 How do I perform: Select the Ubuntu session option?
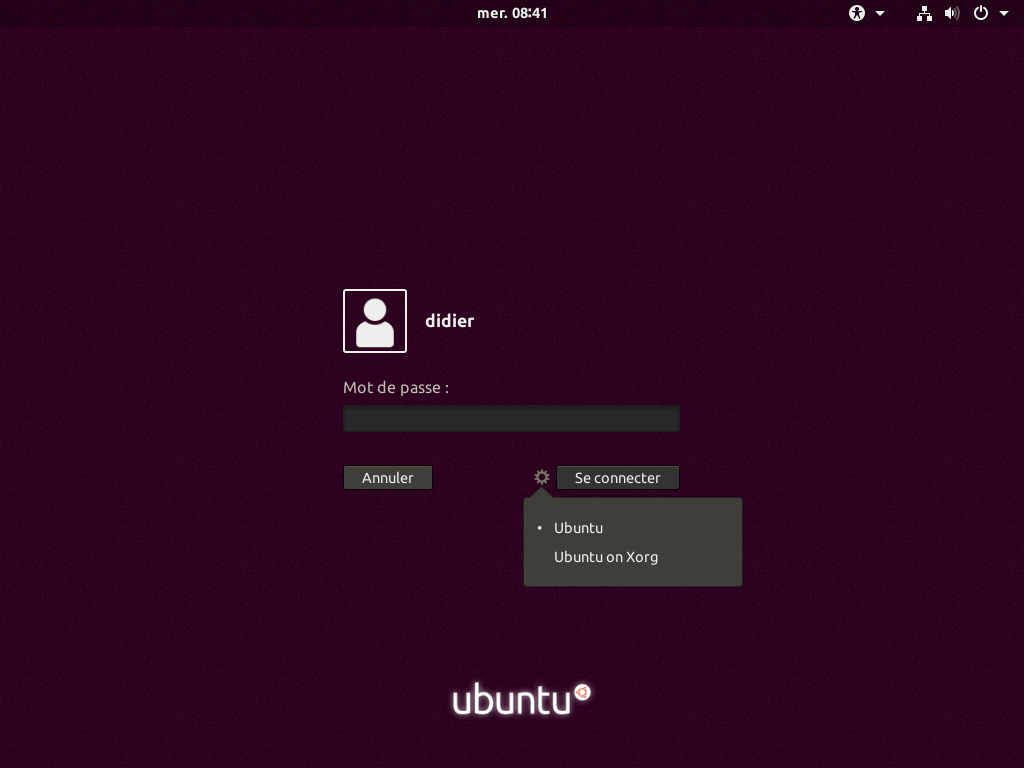click(x=579, y=528)
